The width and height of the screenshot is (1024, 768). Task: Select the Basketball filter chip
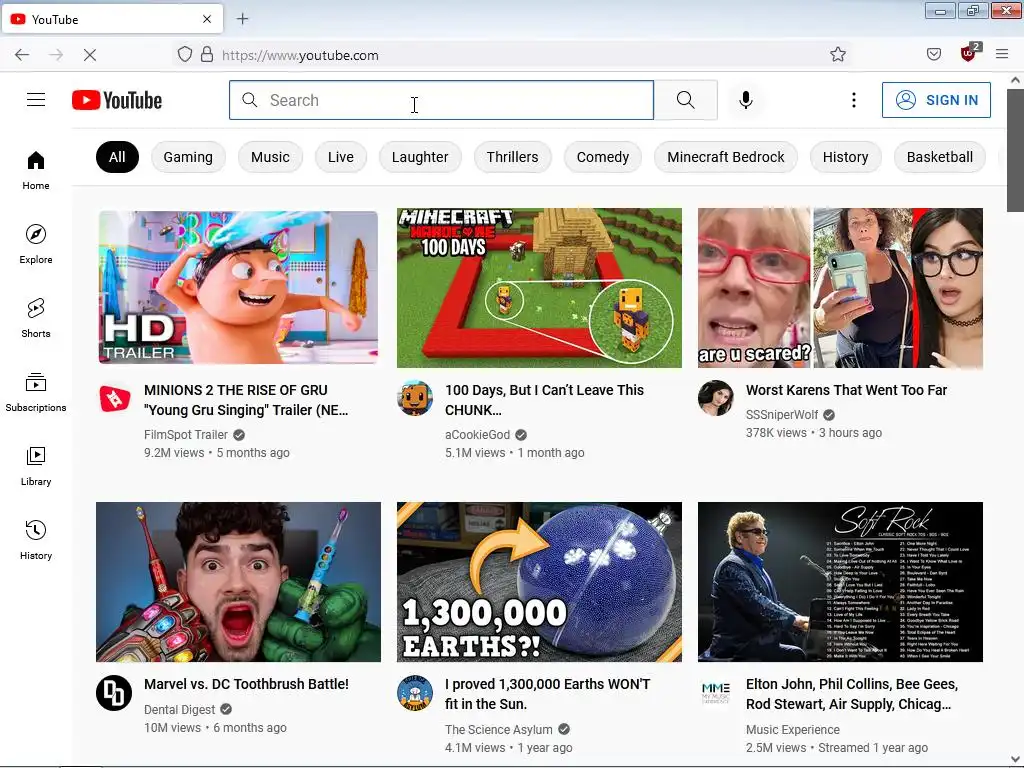tap(940, 157)
